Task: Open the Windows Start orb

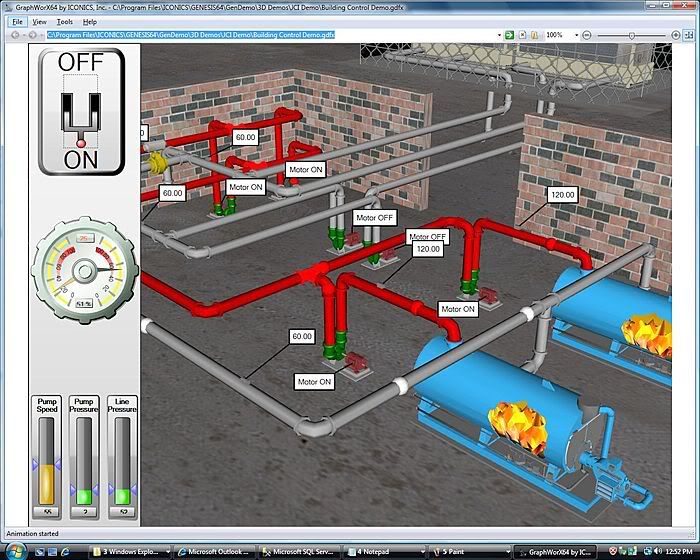Action: (17, 550)
